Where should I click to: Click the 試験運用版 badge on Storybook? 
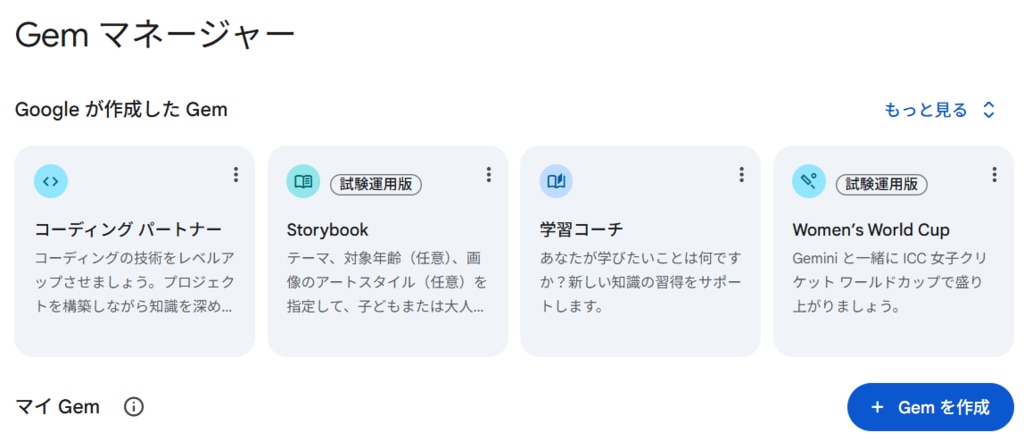tap(376, 184)
